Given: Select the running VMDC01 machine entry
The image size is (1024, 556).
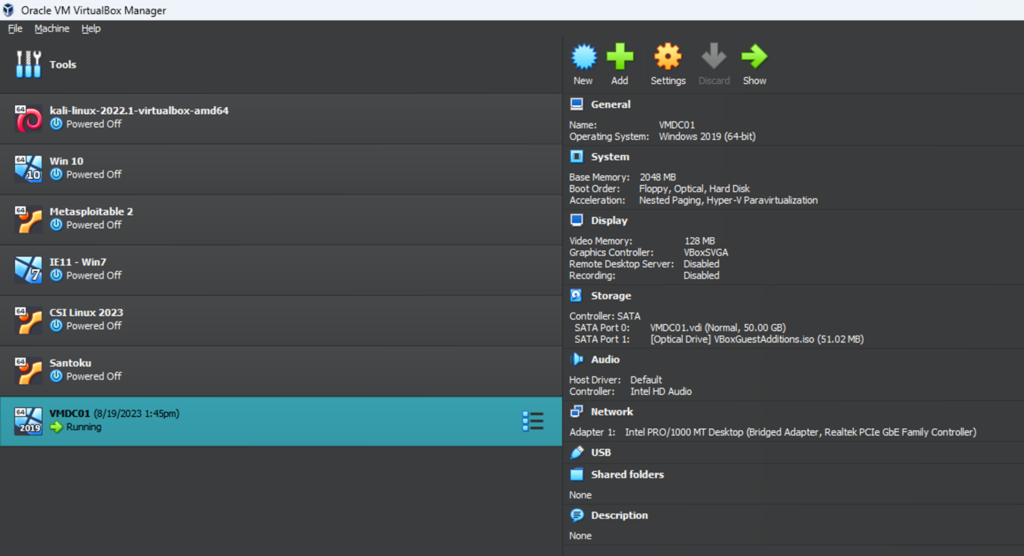Looking at the screenshot, I should (x=281, y=421).
